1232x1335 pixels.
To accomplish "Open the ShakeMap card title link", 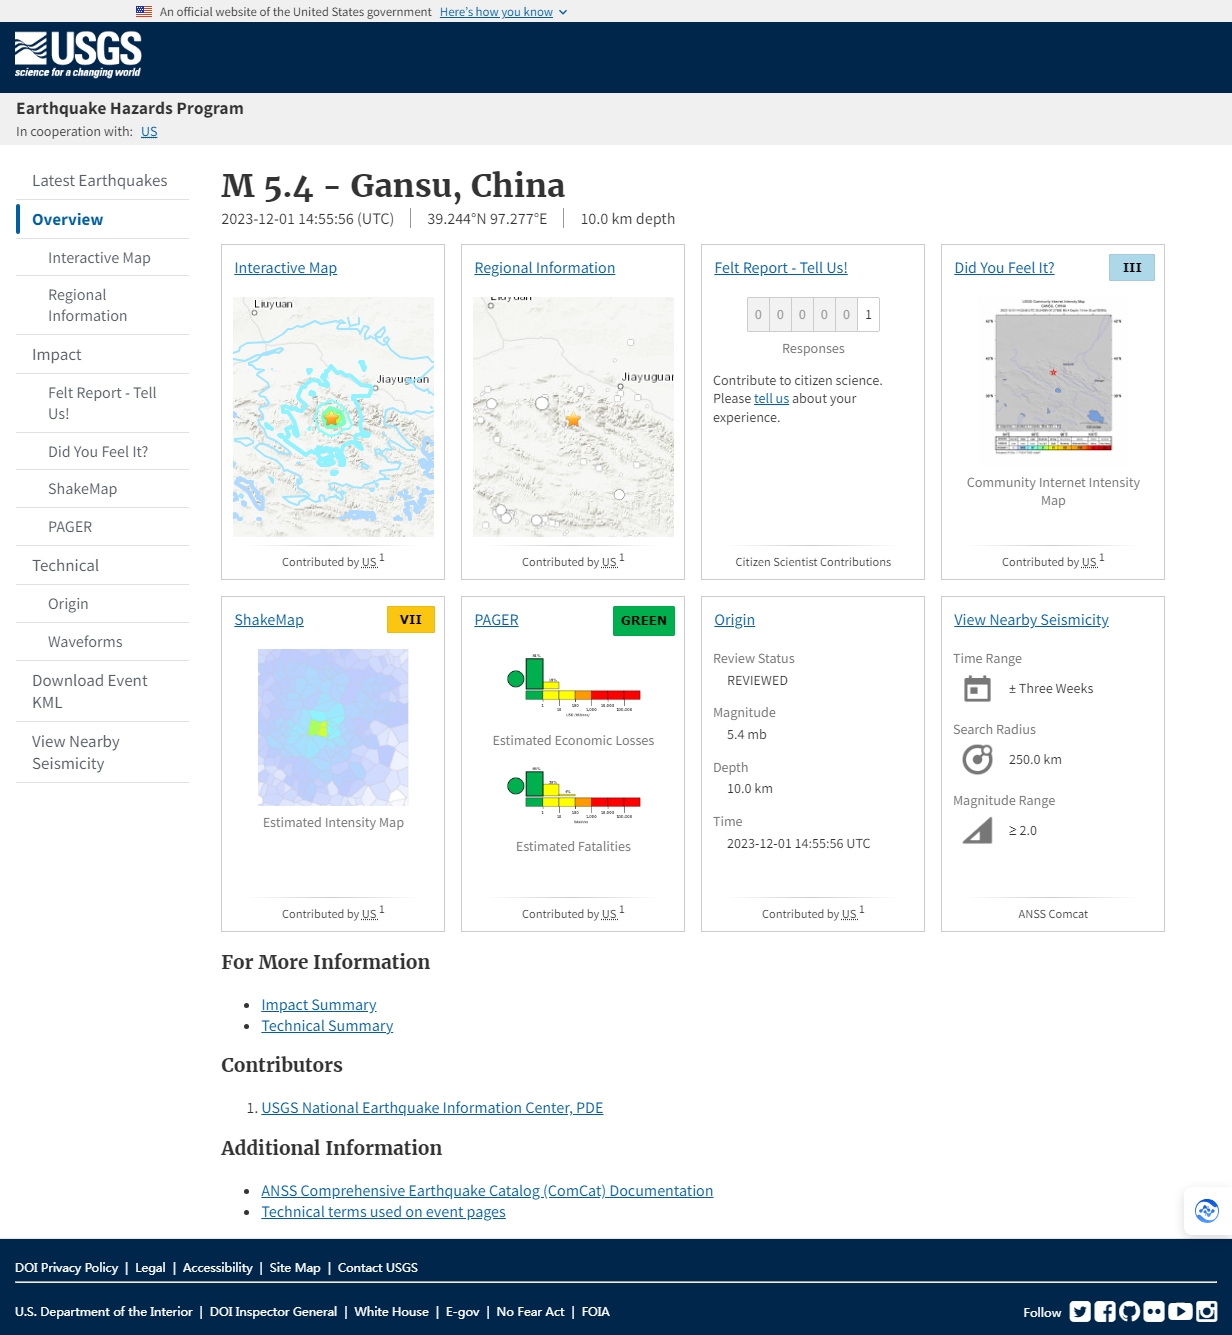I will [269, 619].
